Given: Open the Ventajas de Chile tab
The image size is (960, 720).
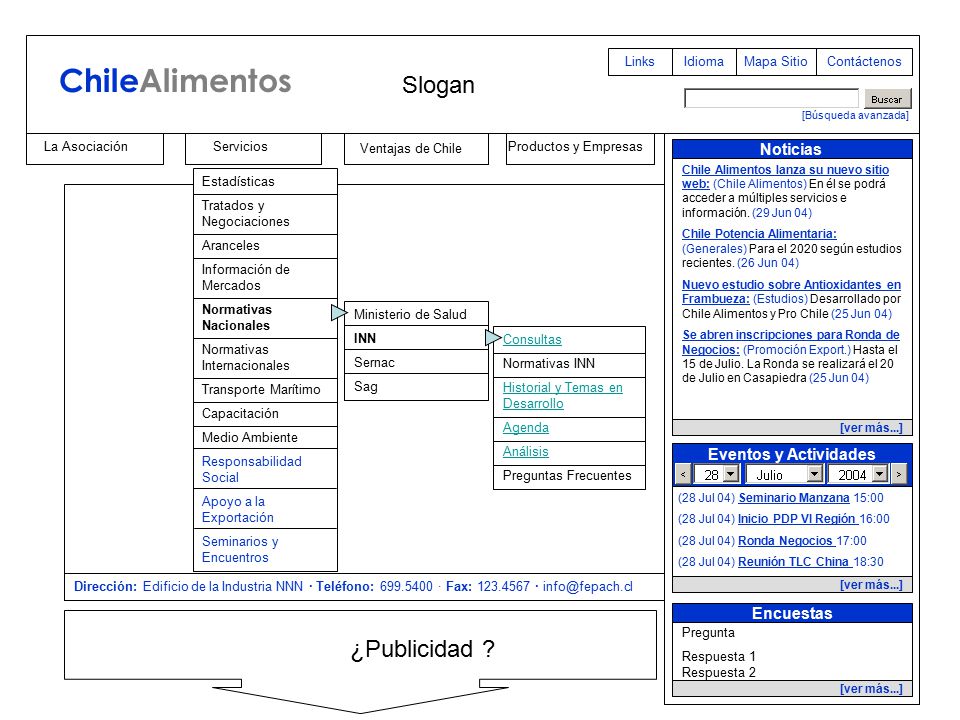Looking at the screenshot, I should [416, 149].
